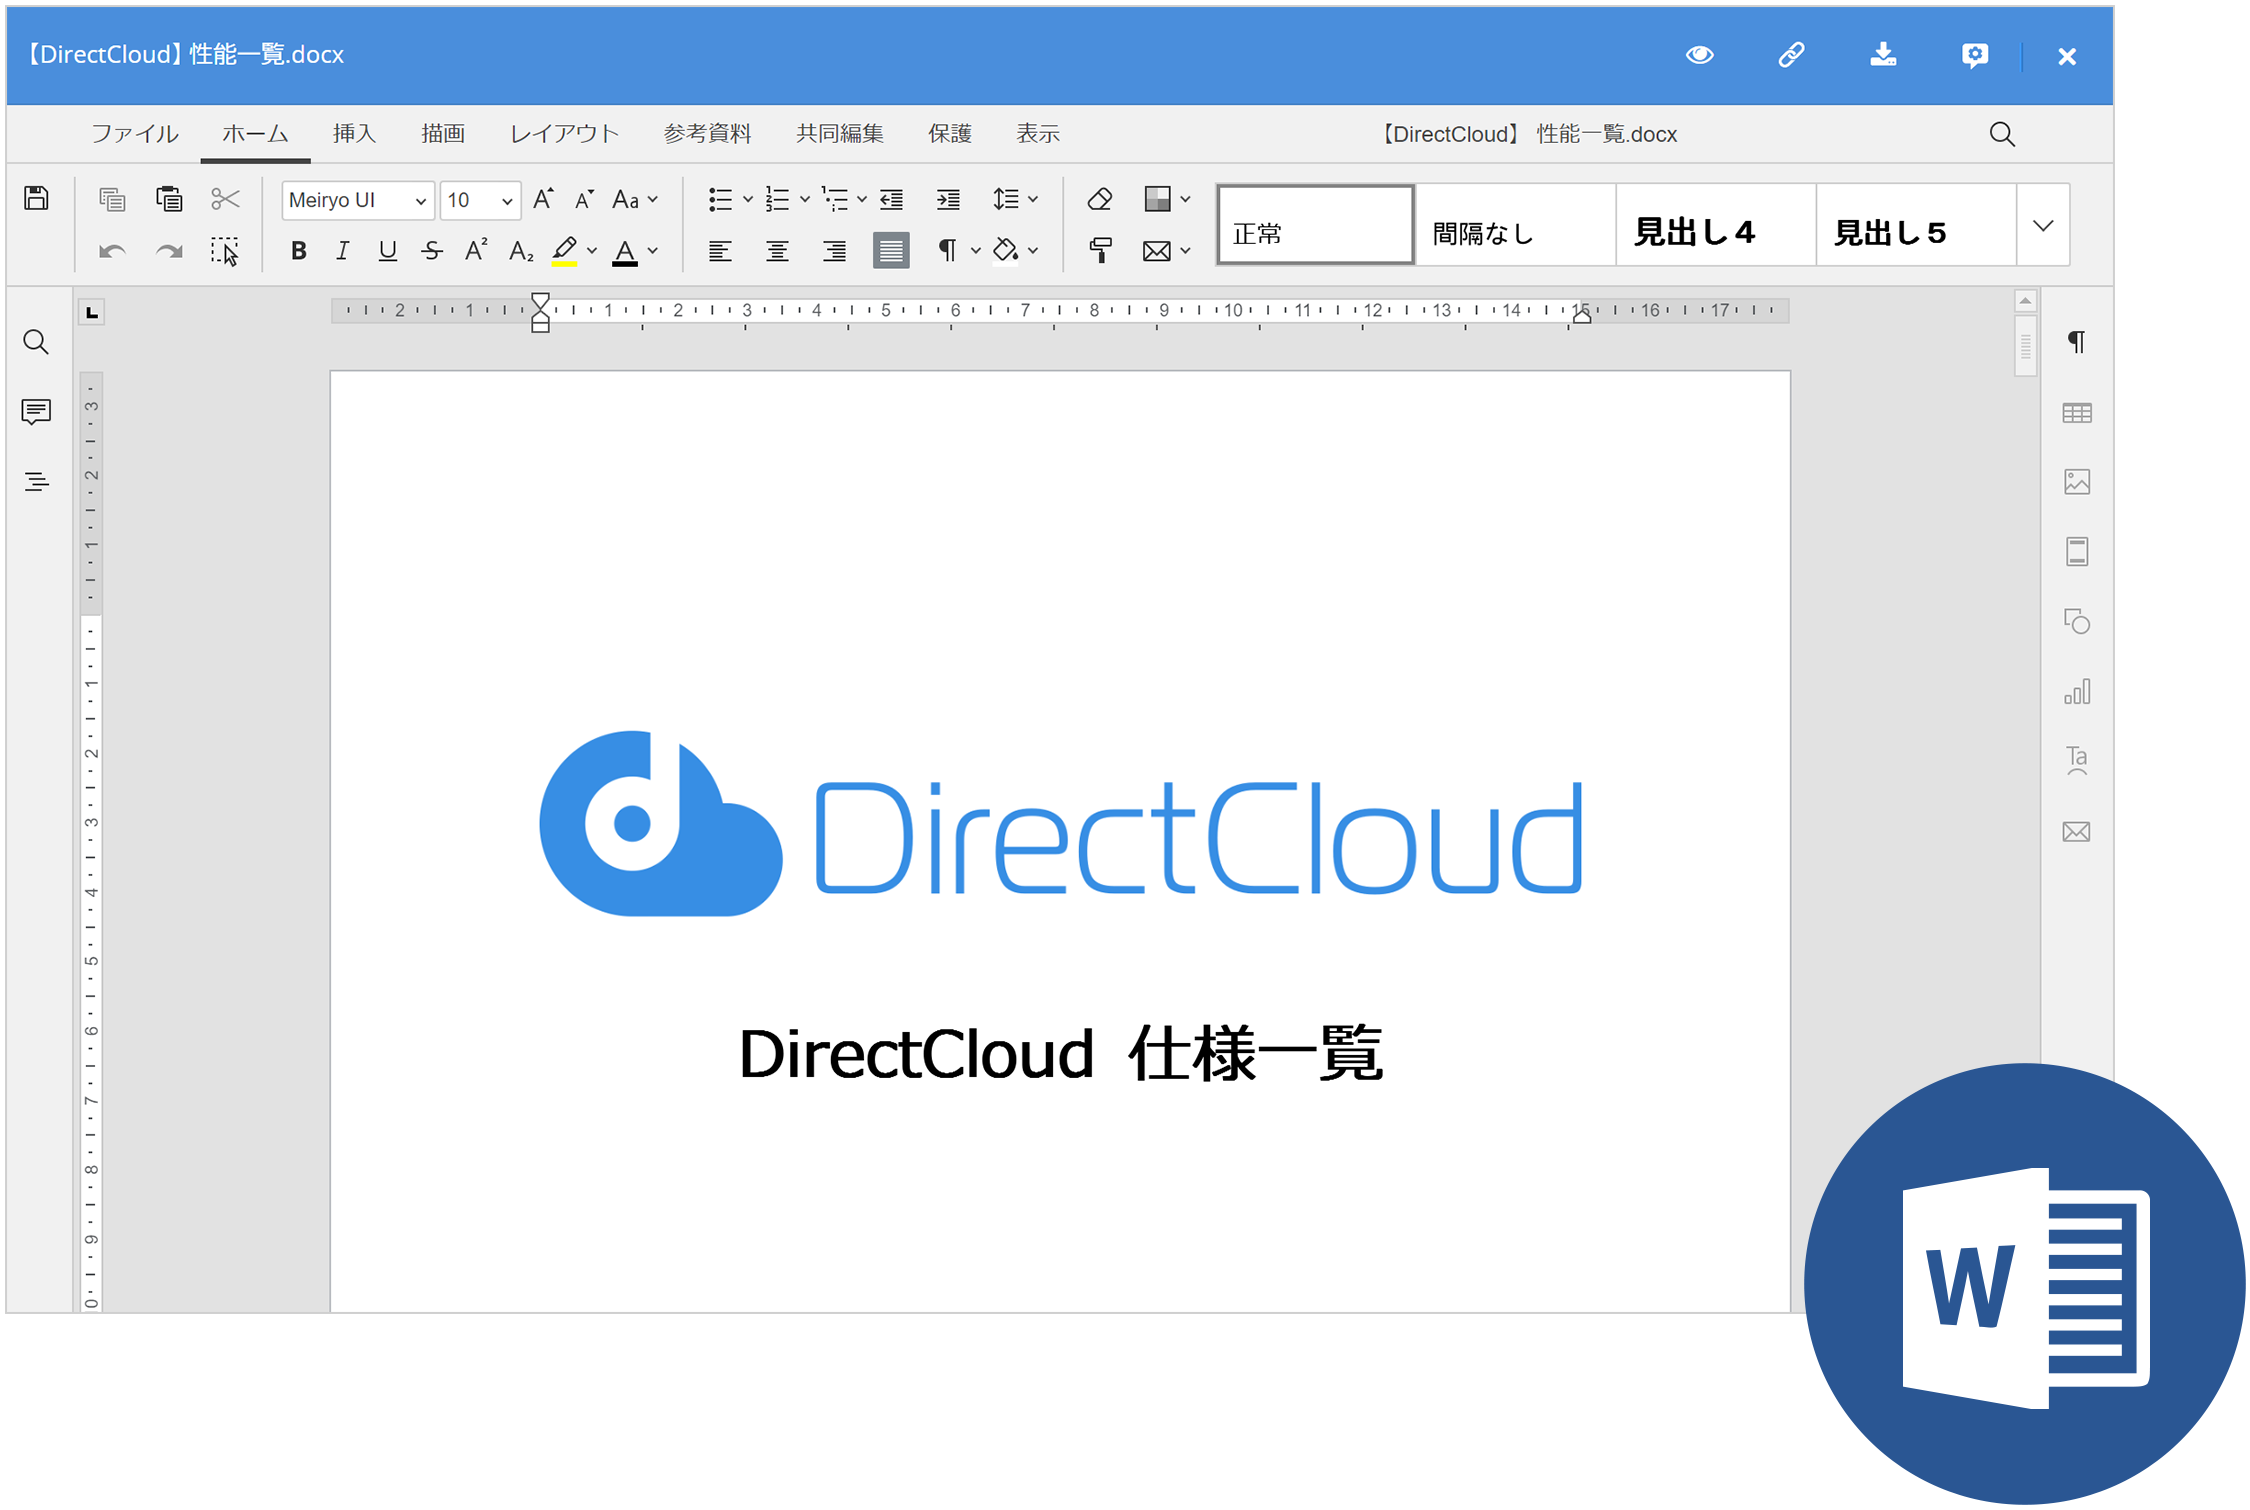2250x1510 pixels.
Task: Expand the bullet list dropdown arrow
Action: [x=748, y=199]
